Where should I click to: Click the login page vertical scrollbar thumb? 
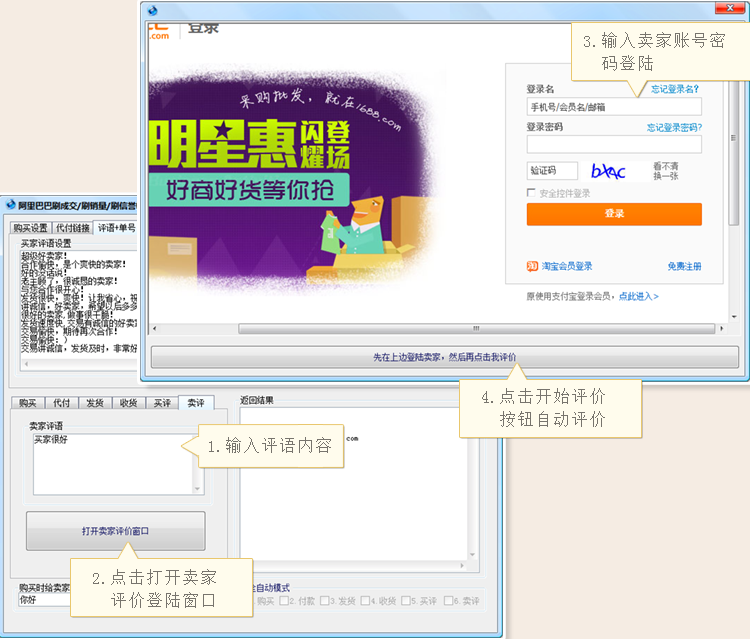(734, 153)
